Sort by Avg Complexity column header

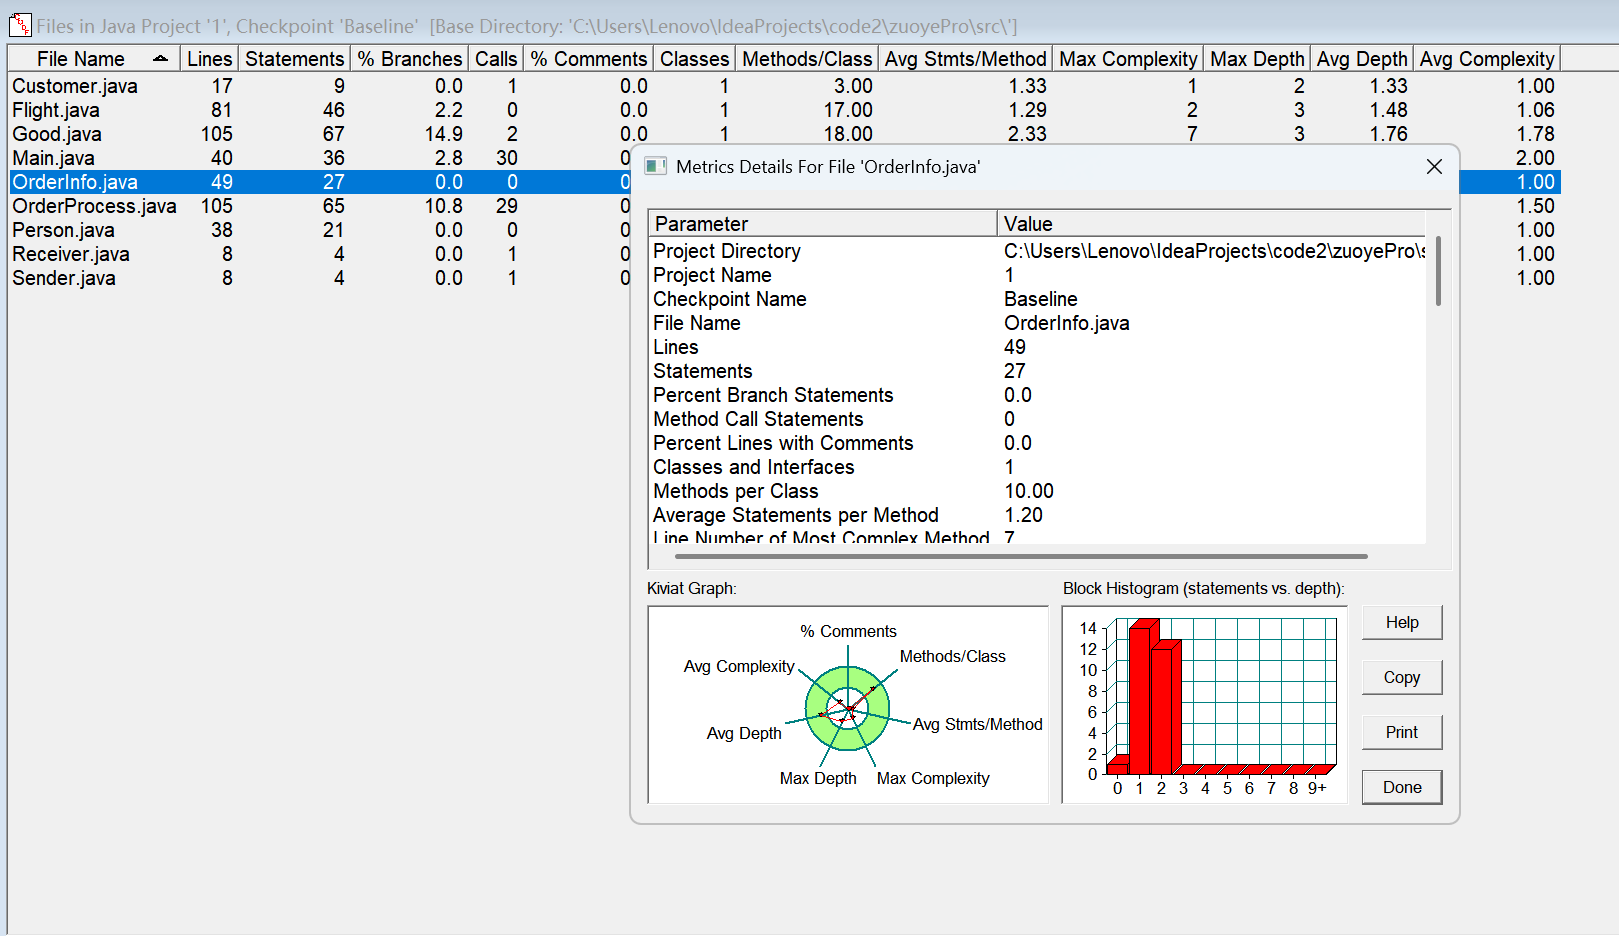1487,59
